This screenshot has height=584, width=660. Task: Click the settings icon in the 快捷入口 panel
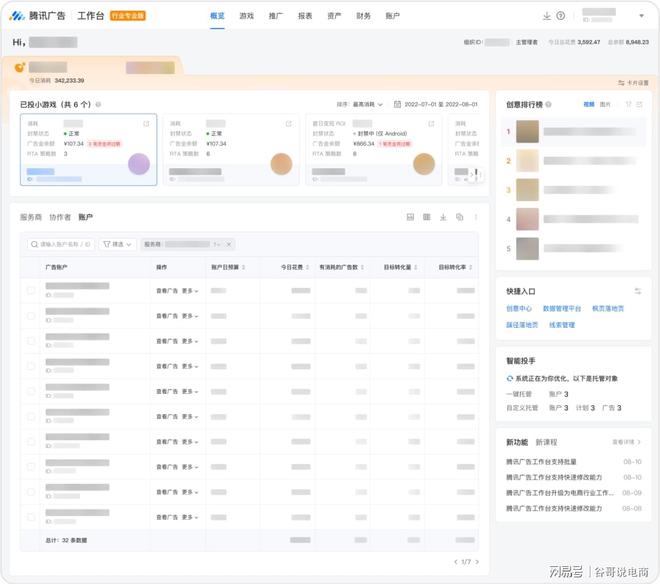click(x=638, y=291)
